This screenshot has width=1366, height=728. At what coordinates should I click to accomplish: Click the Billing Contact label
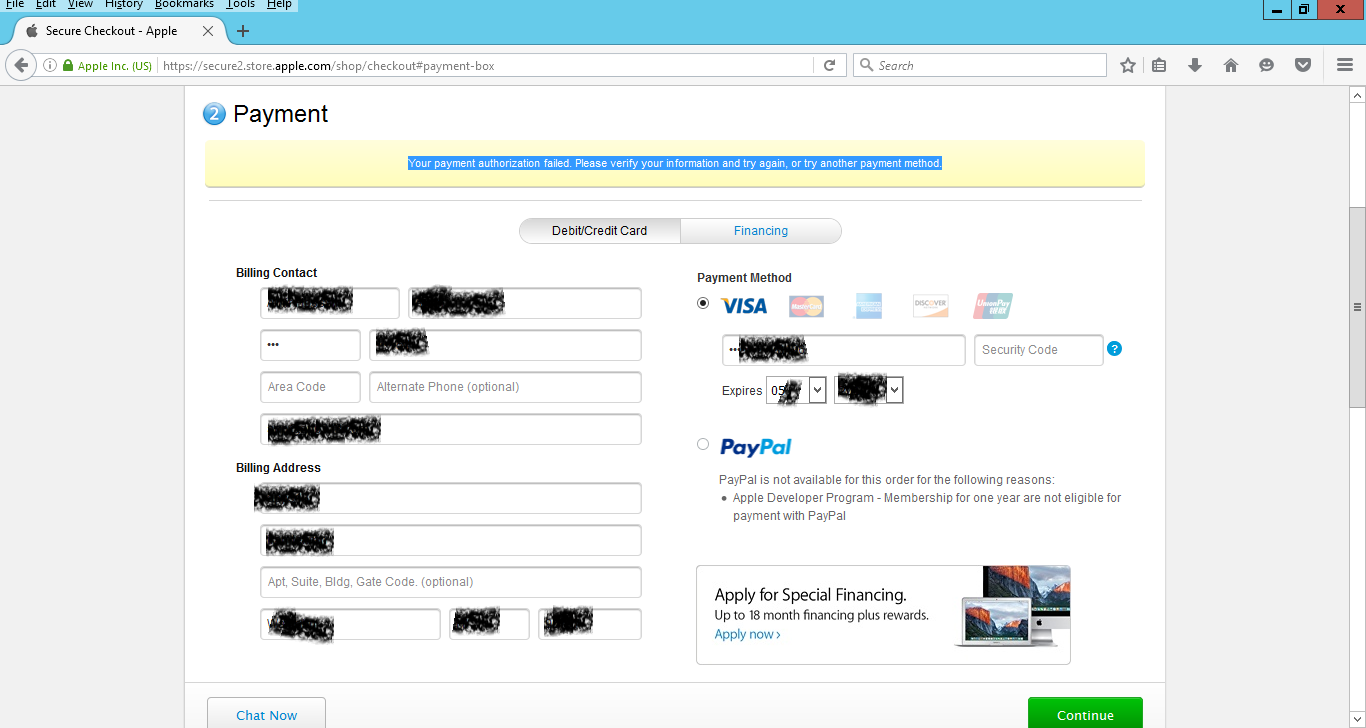pos(277,273)
